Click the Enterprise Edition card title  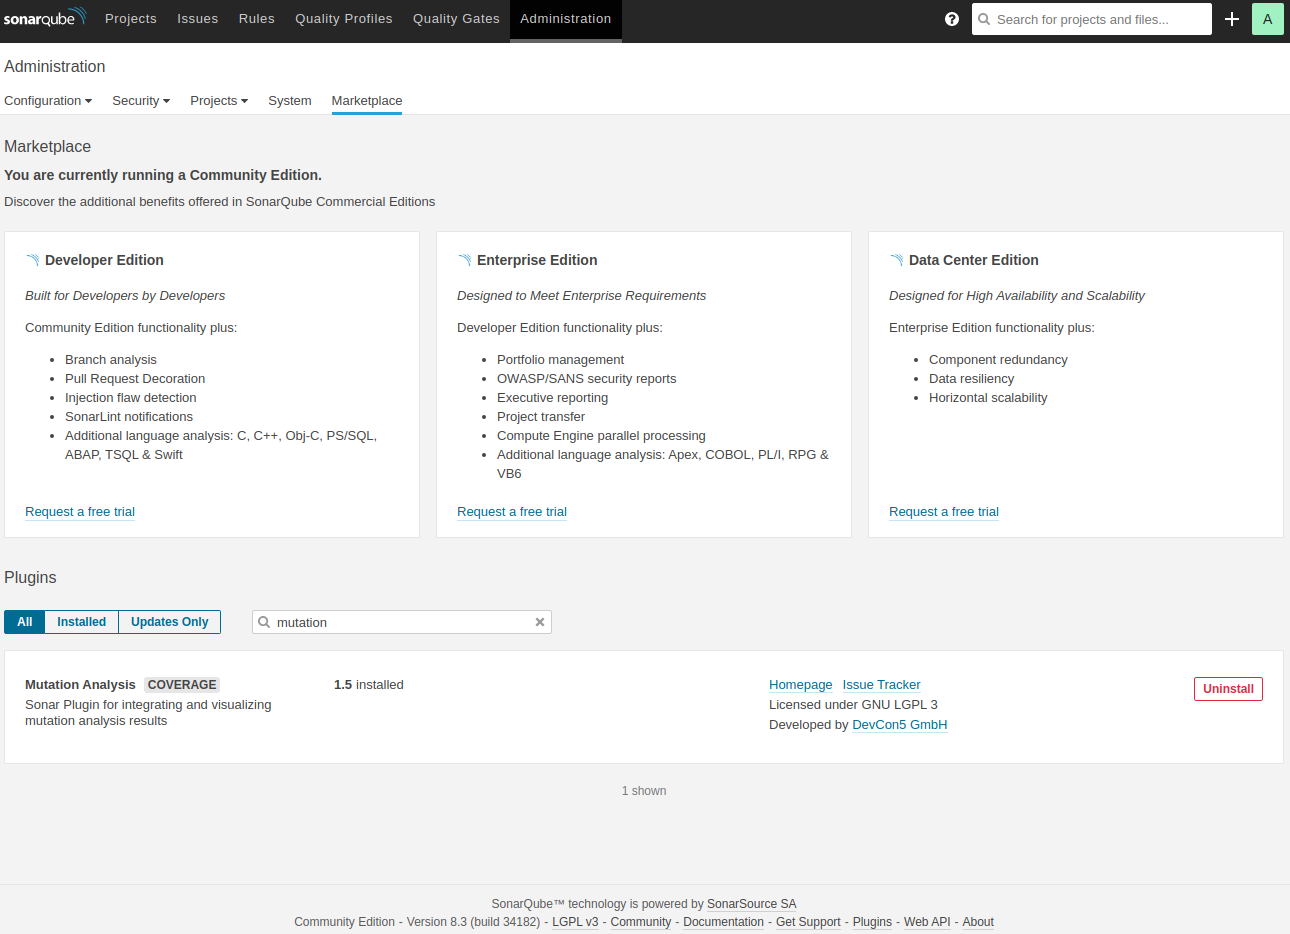[537, 260]
